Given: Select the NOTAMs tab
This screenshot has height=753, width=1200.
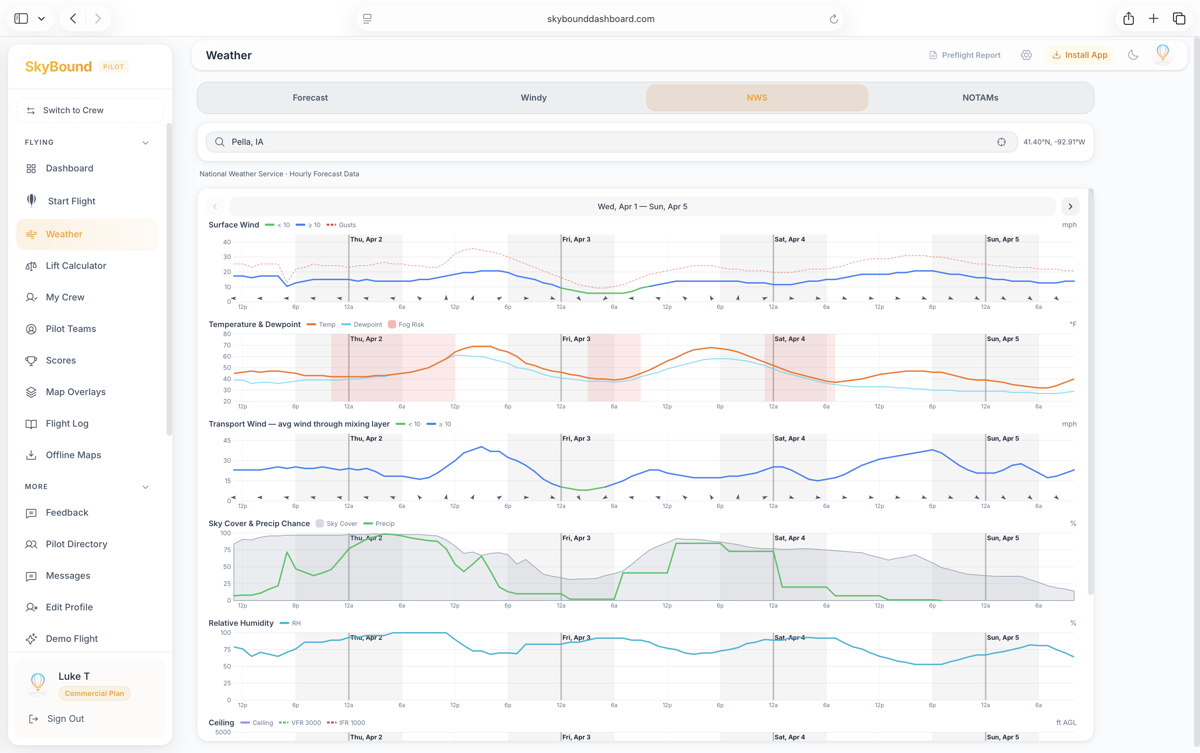Looking at the screenshot, I should [x=980, y=98].
